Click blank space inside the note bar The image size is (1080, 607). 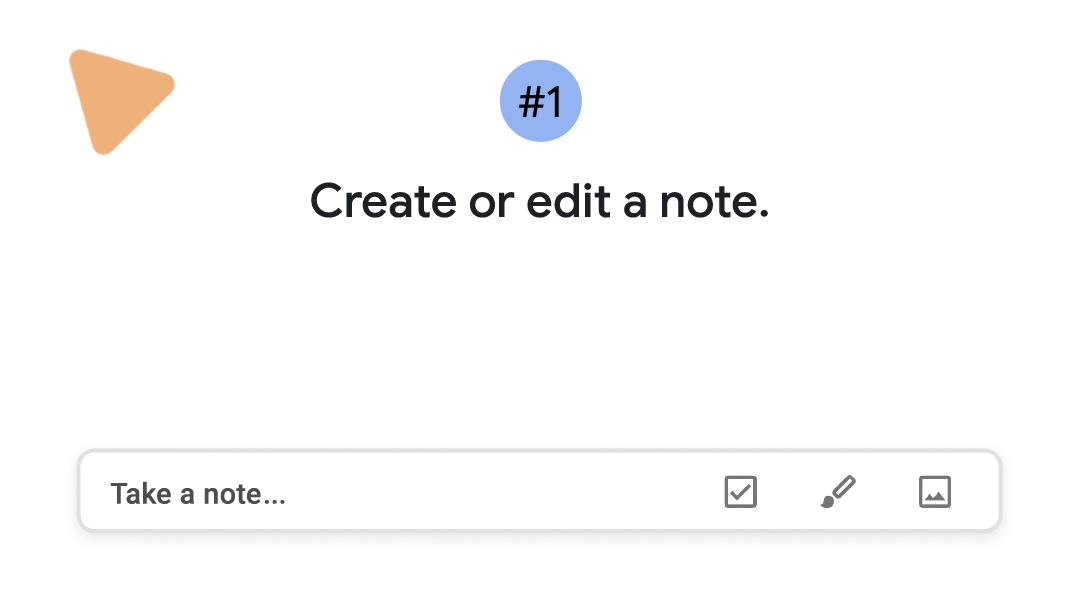(x=500, y=492)
